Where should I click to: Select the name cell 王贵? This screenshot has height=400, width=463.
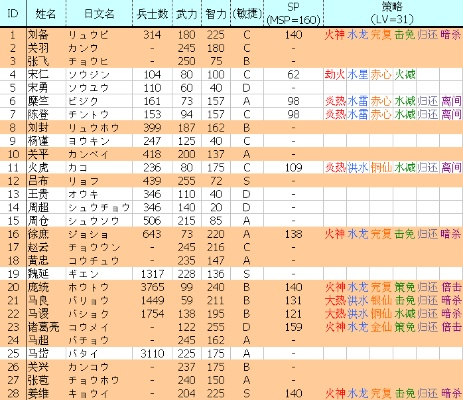pyautogui.click(x=38, y=194)
